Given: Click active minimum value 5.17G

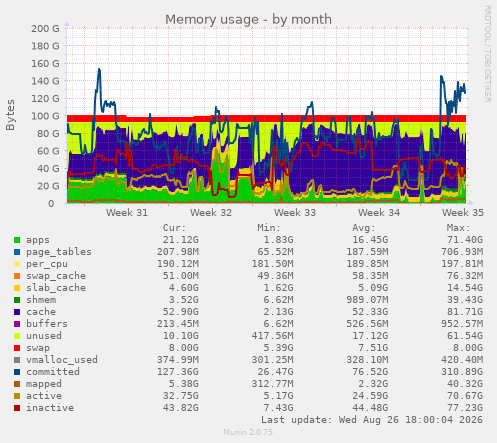Looking at the screenshot, I should point(278,396).
